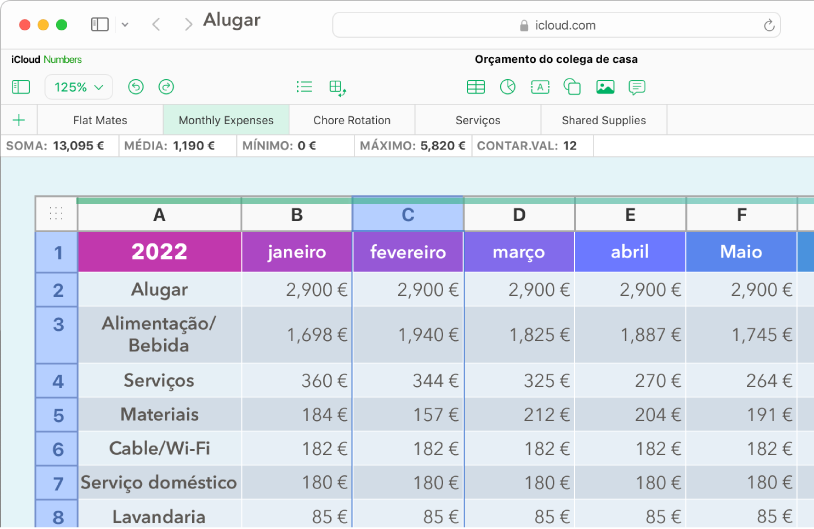Select the abril header cell
Viewport: 814px width, 529px height.
click(630, 252)
